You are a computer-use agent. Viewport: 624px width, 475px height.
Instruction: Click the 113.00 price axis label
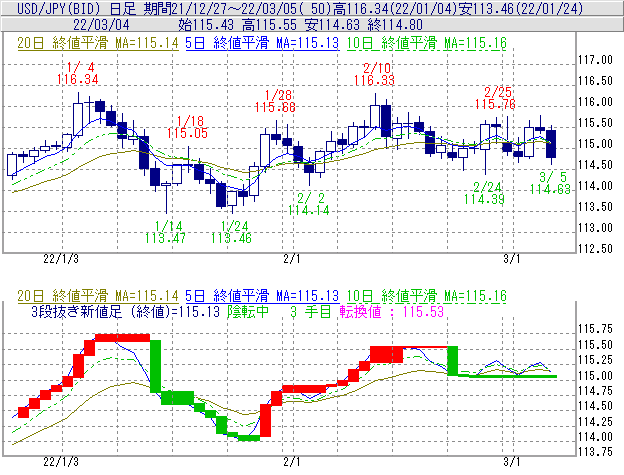[x=595, y=228]
